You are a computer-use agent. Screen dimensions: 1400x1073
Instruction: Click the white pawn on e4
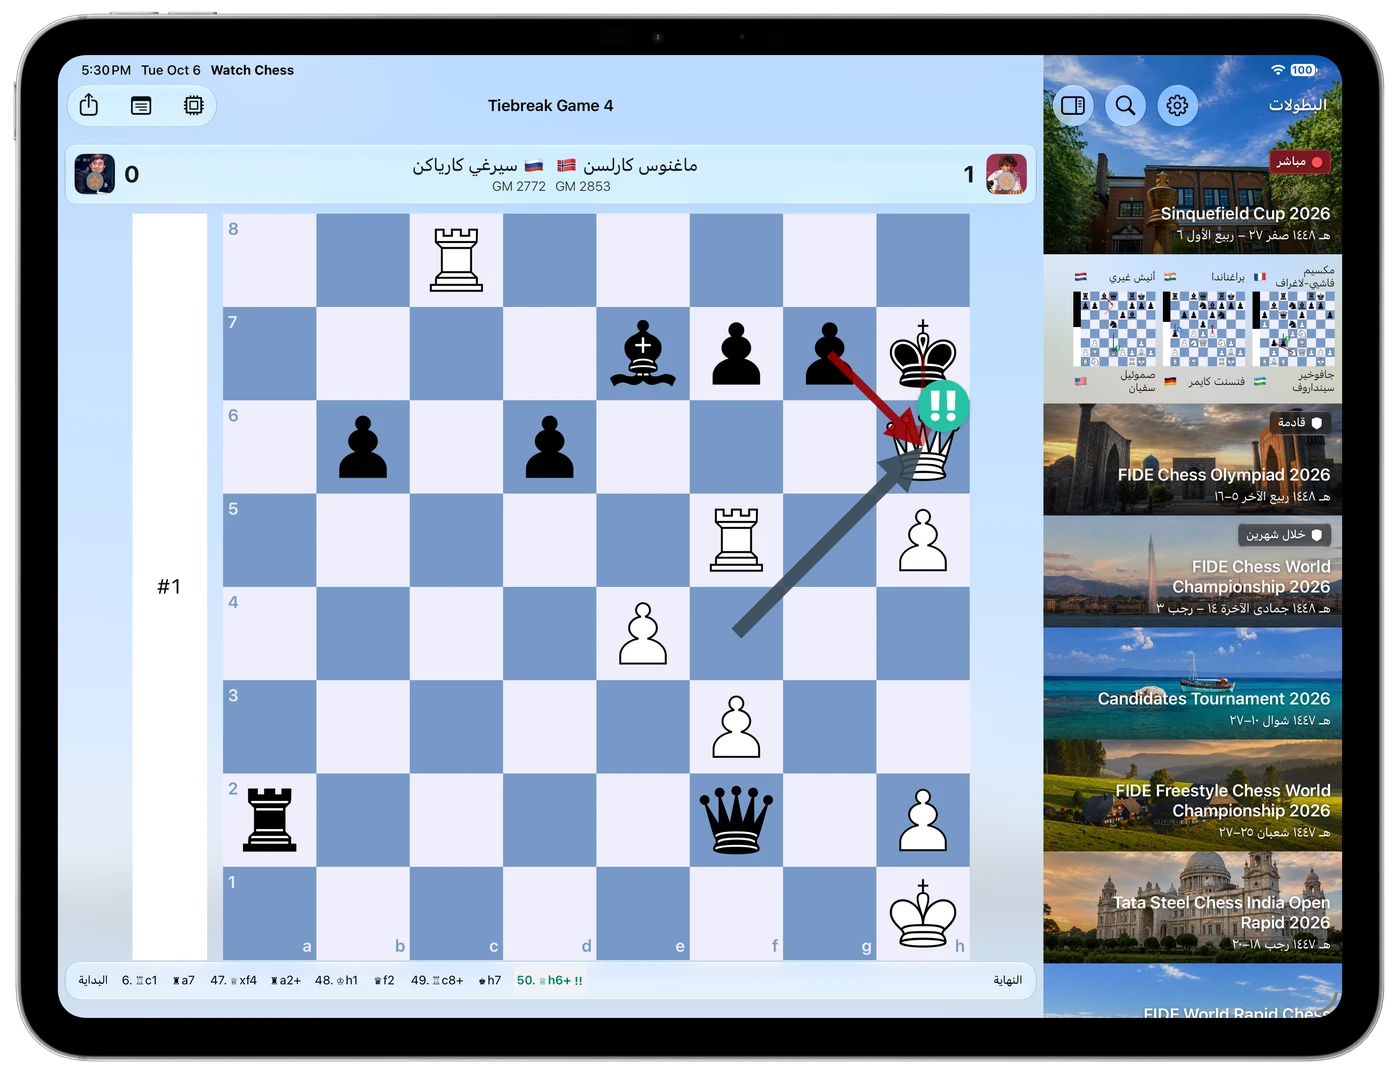coord(643,633)
